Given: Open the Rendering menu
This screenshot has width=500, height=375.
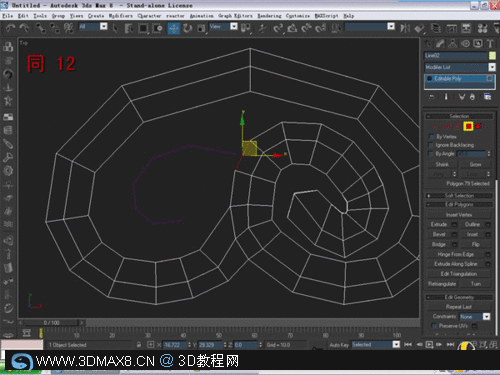Looking at the screenshot, I should pos(269,16).
